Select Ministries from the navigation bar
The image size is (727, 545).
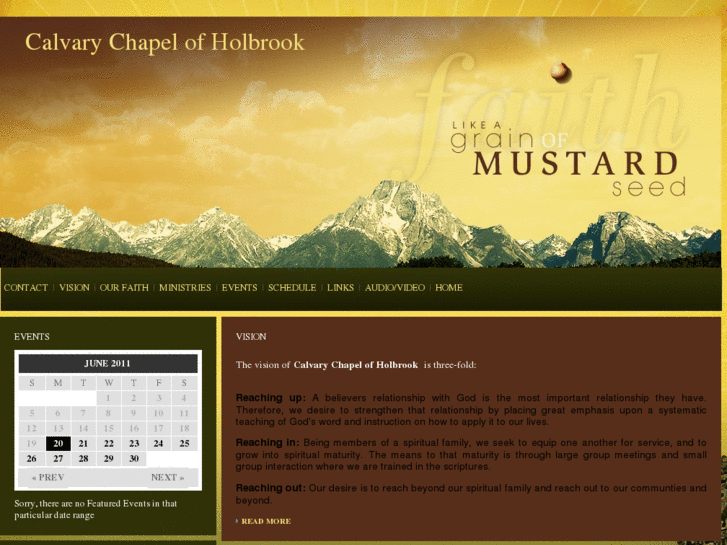click(185, 288)
